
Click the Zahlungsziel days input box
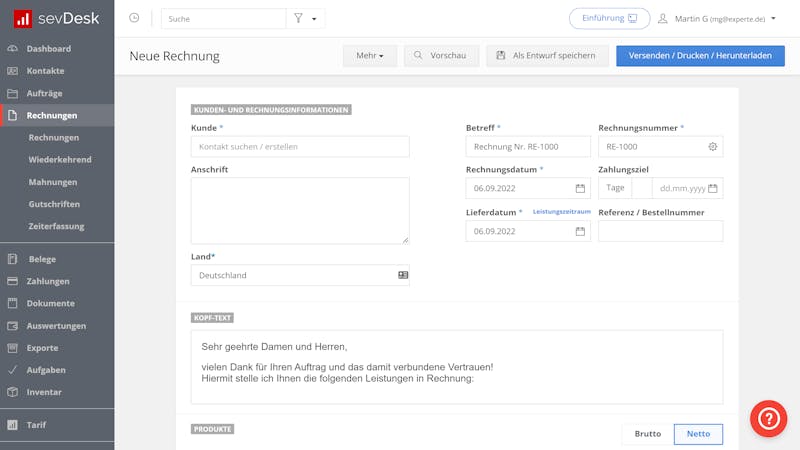tap(642, 188)
